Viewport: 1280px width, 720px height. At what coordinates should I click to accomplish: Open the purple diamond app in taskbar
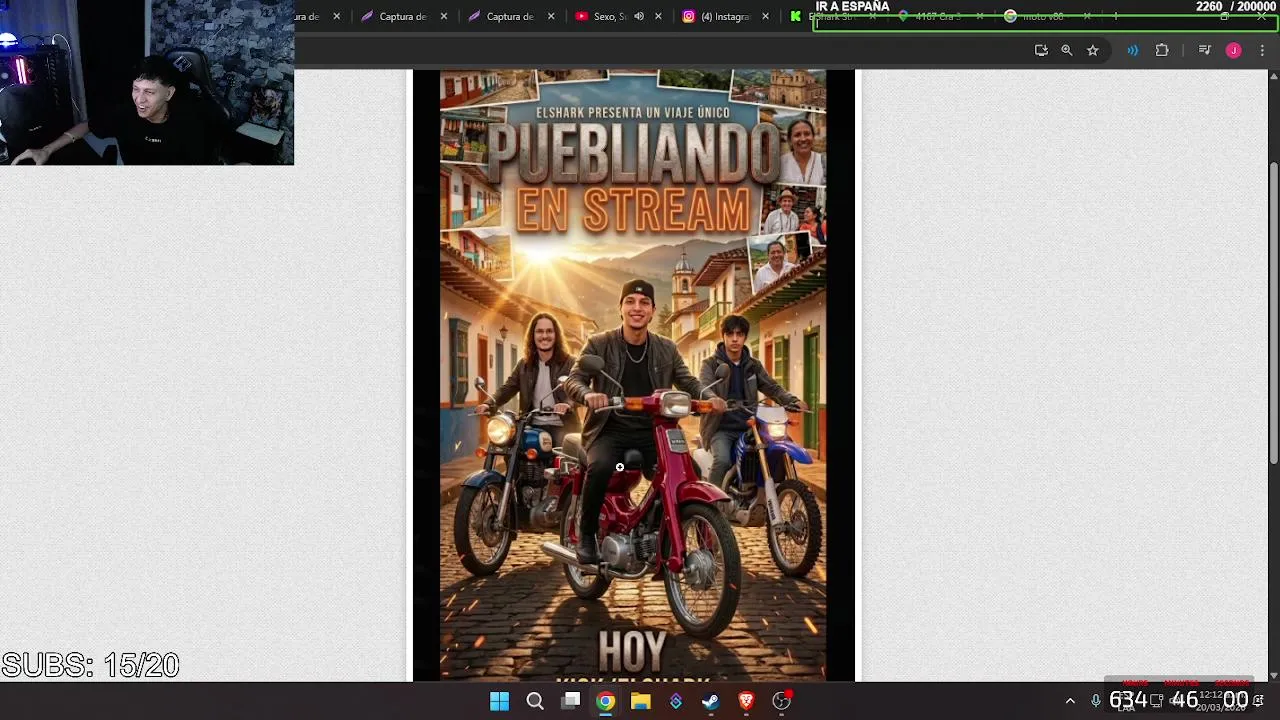[x=676, y=701]
